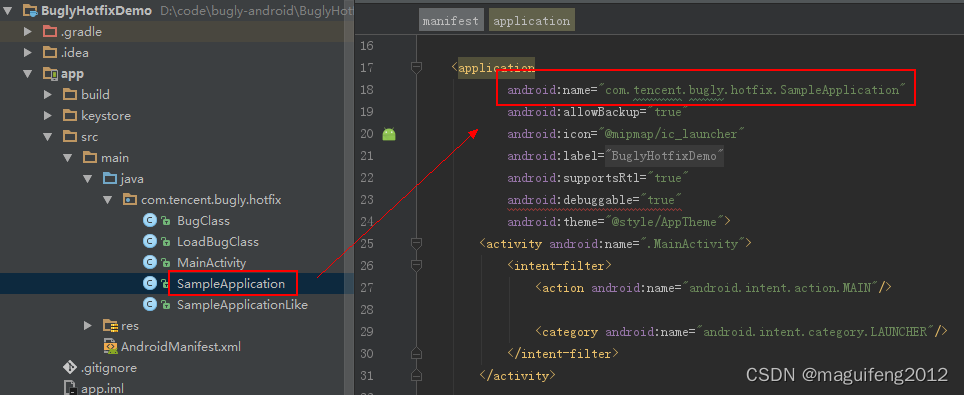Collapse the main folder
Viewport: 964px width, 395px height.
(x=68, y=158)
